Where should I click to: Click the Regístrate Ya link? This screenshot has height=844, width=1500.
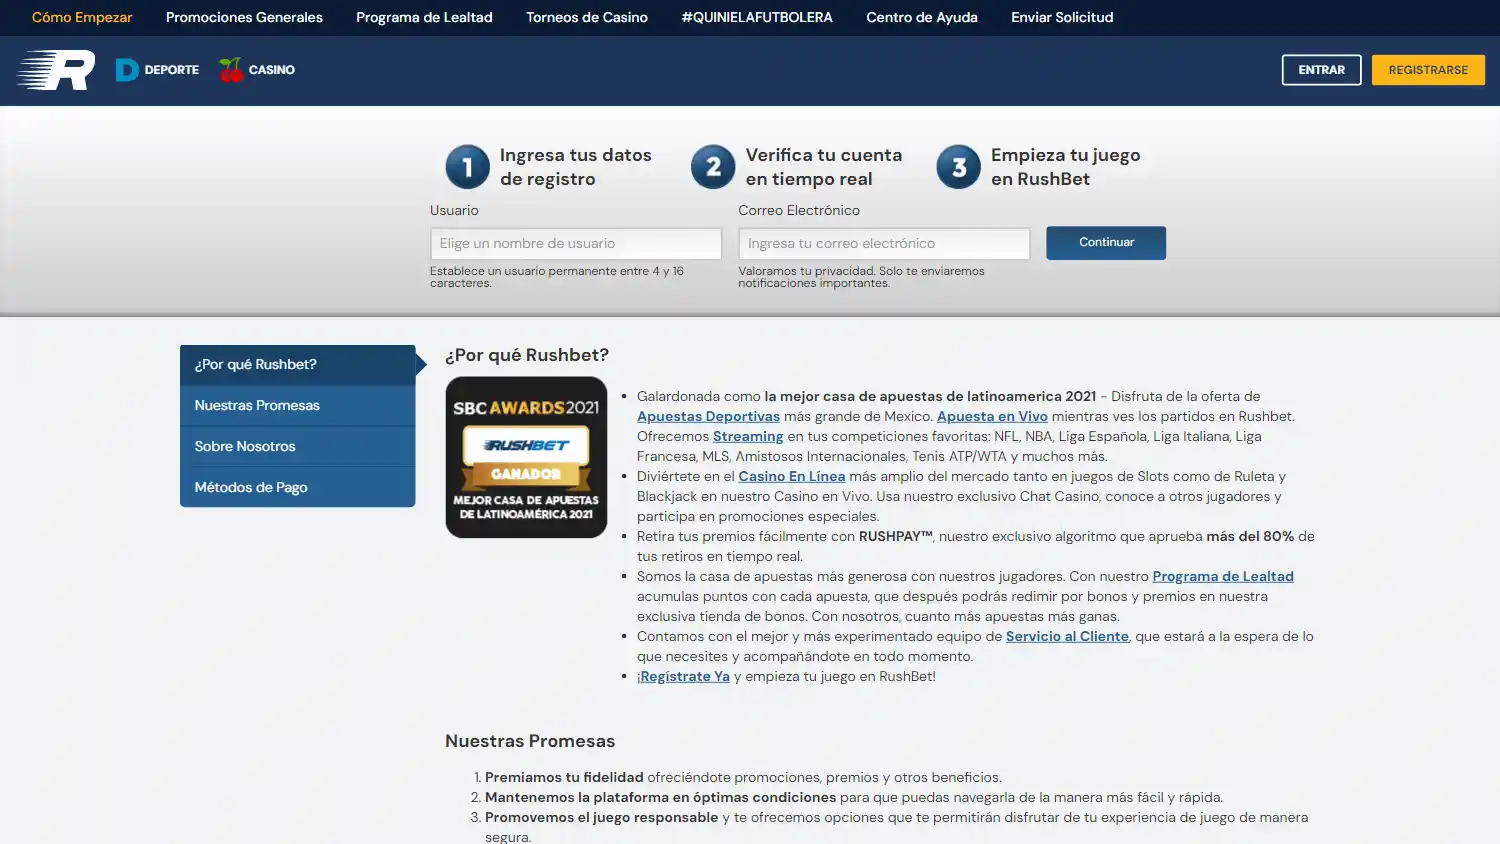pyautogui.click(x=685, y=676)
